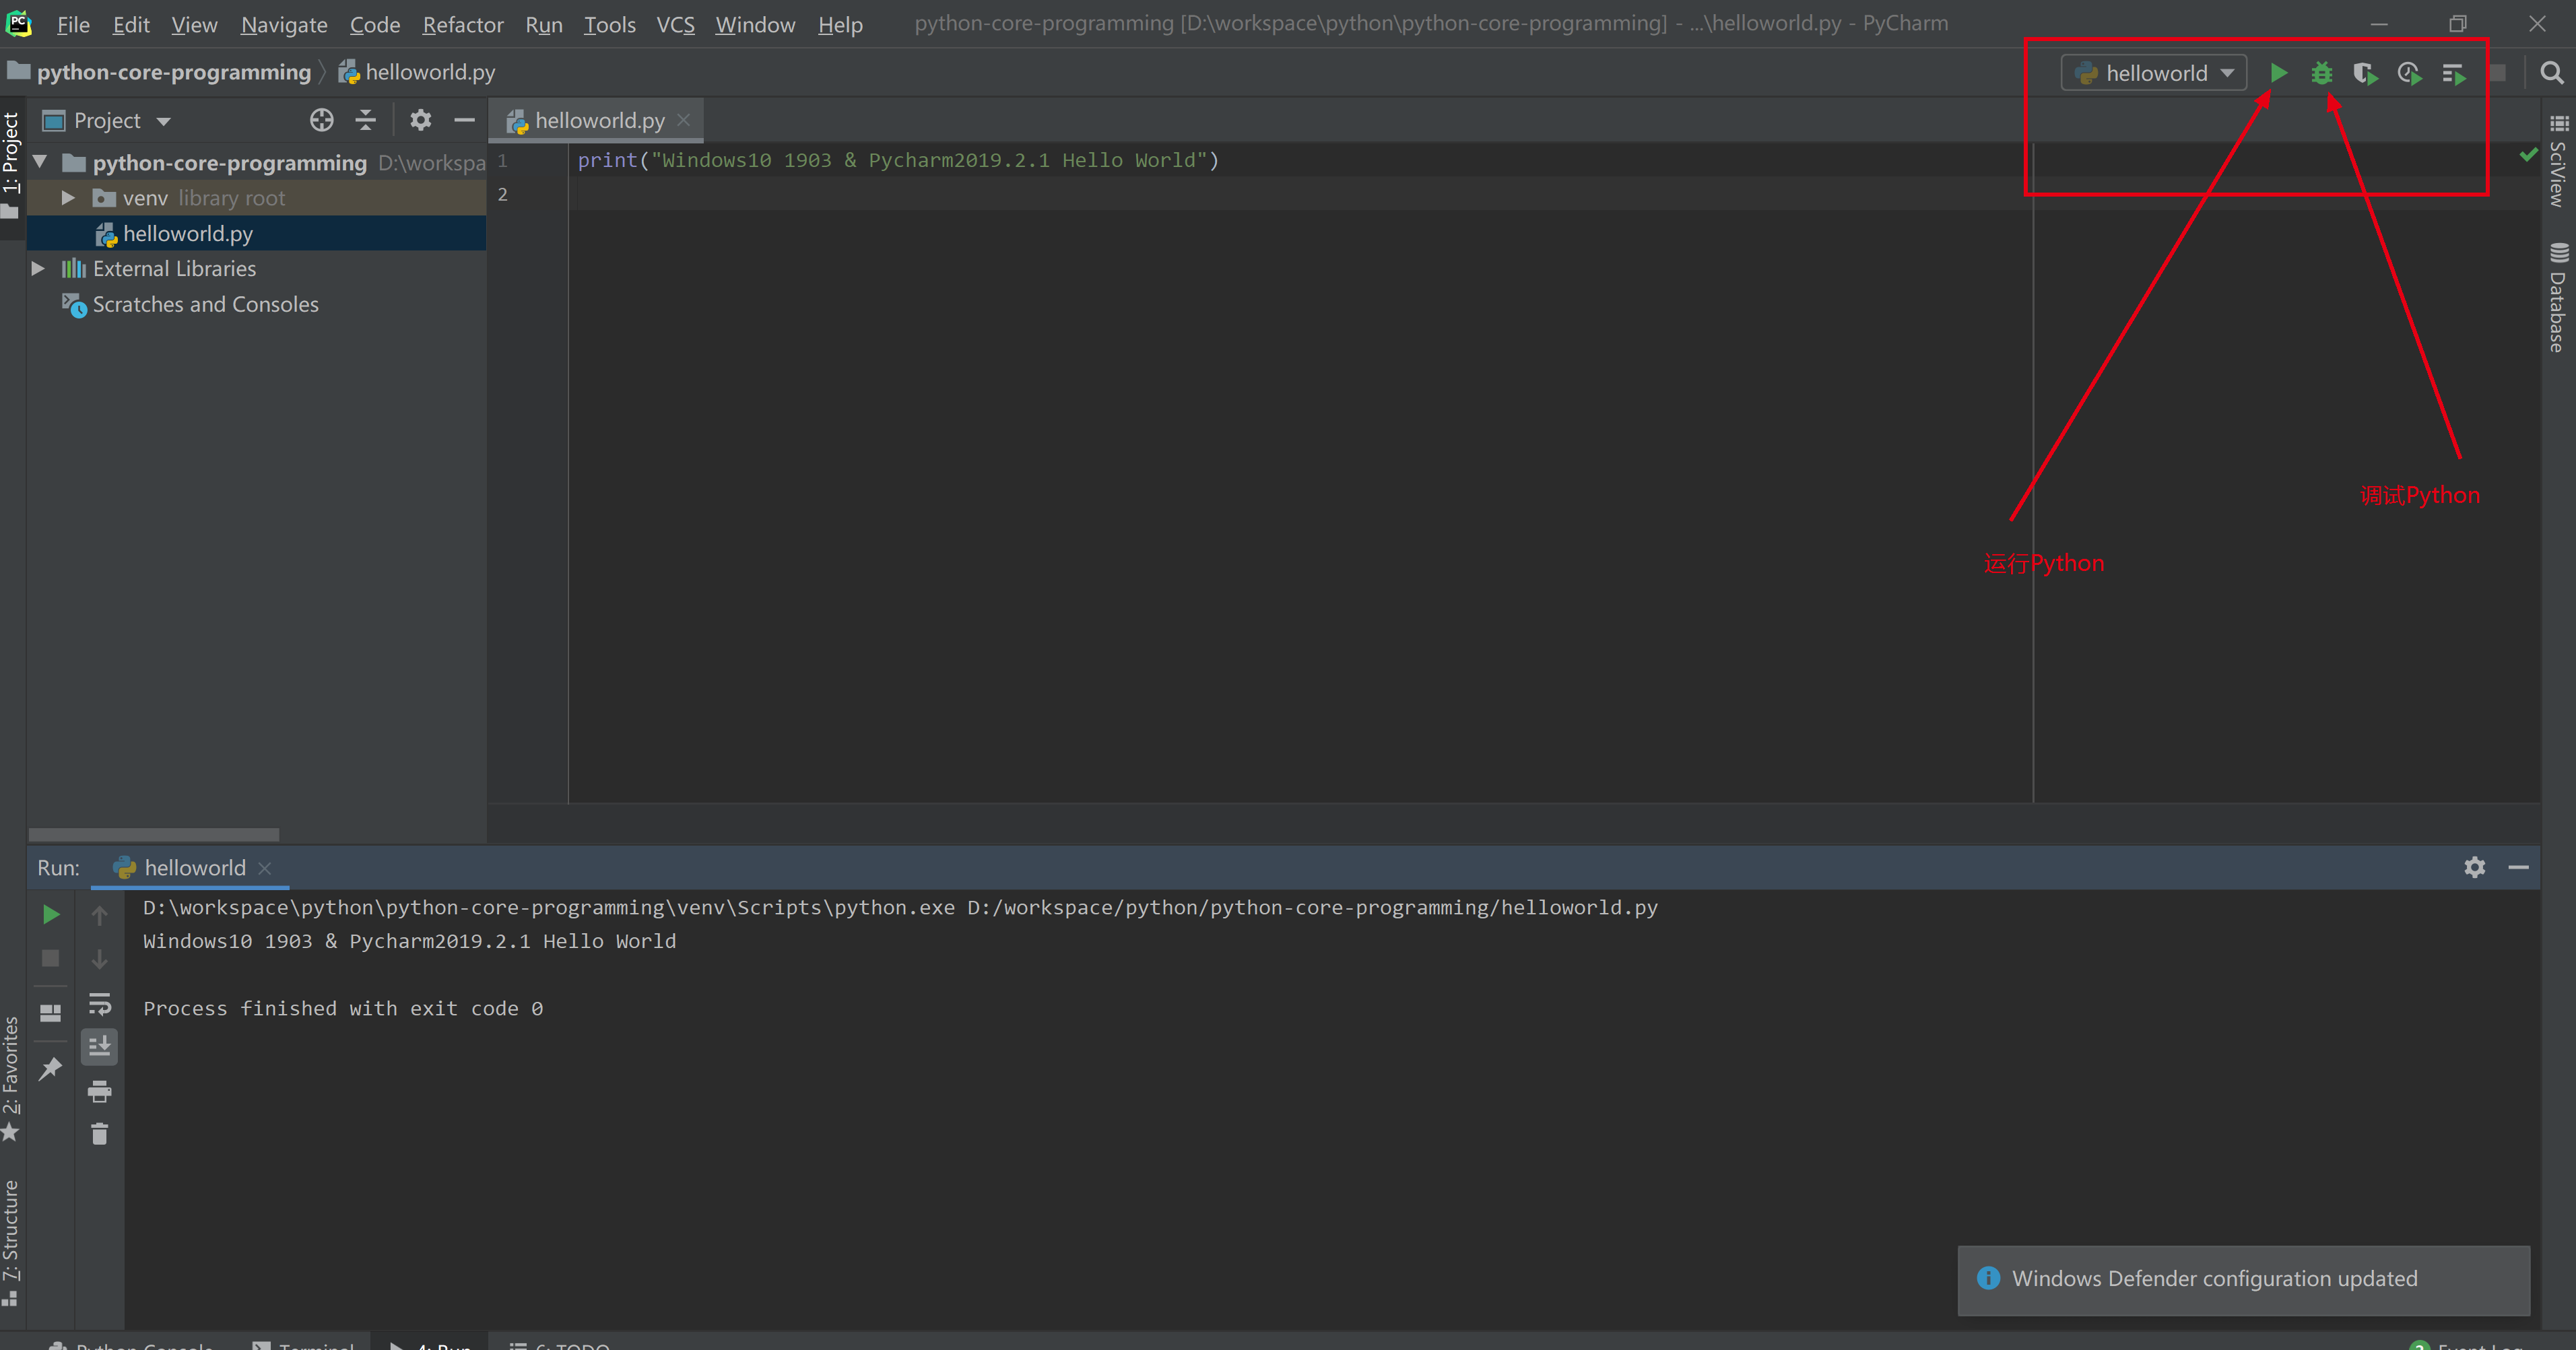Open the Edit menu
This screenshot has width=2576, height=1350.
(131, 24)
